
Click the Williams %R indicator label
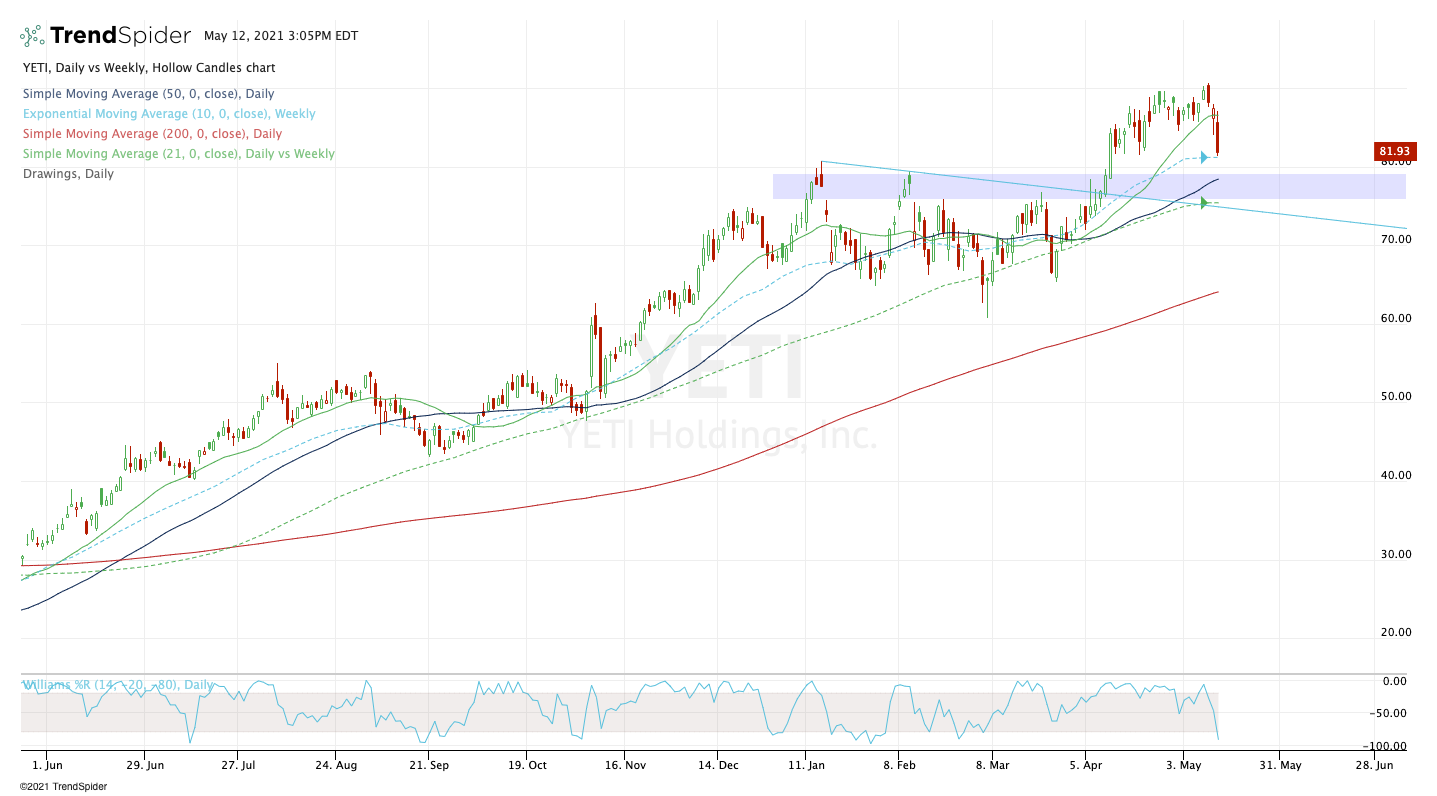[117, 685]
